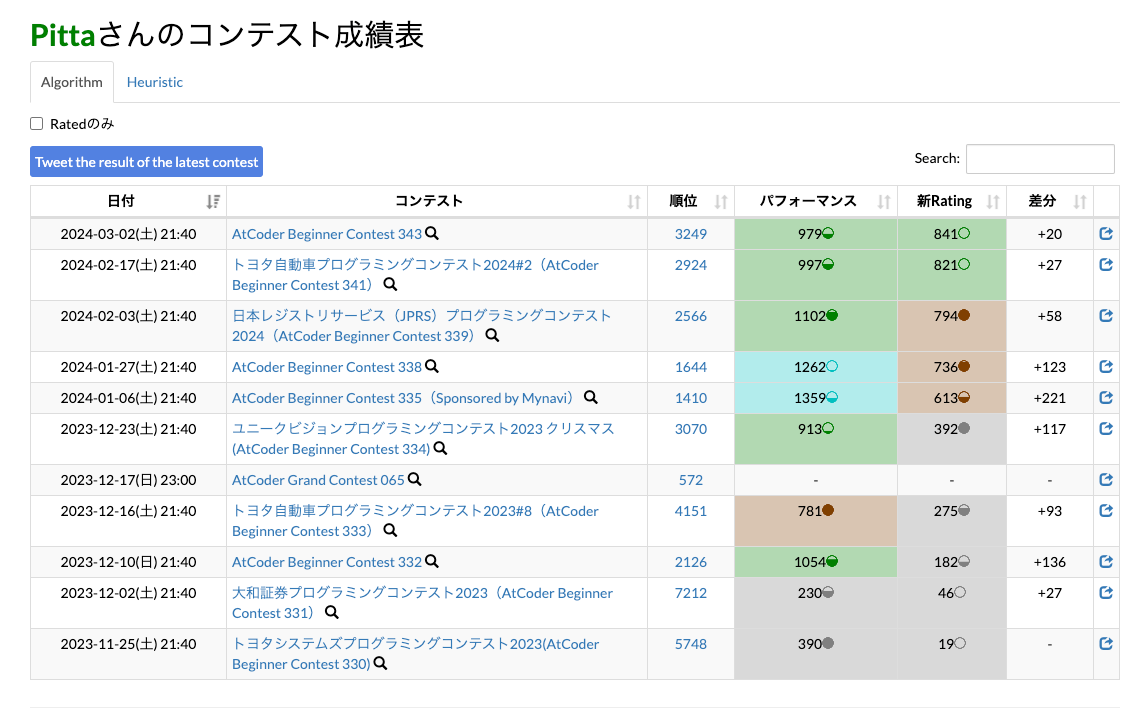Sort table by 順位 column

coord(691,201)
